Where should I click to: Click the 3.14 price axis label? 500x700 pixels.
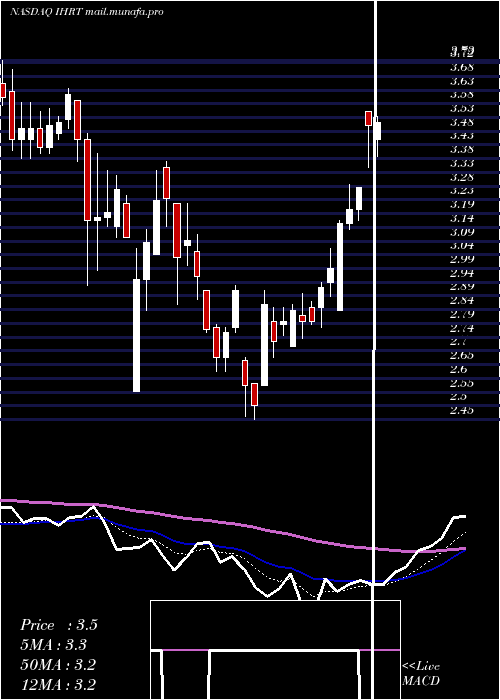click(x=462, y=218)
